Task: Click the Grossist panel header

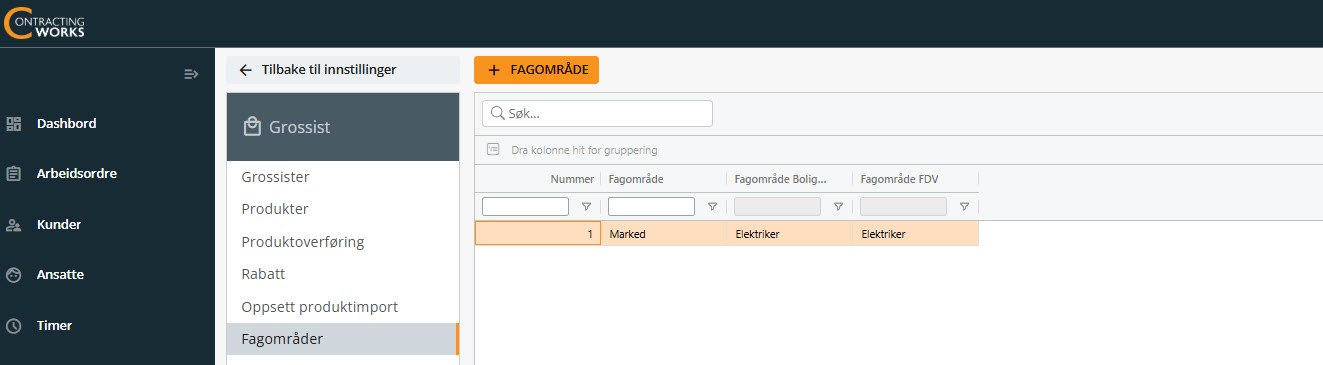Action: (x=342, y=127)
